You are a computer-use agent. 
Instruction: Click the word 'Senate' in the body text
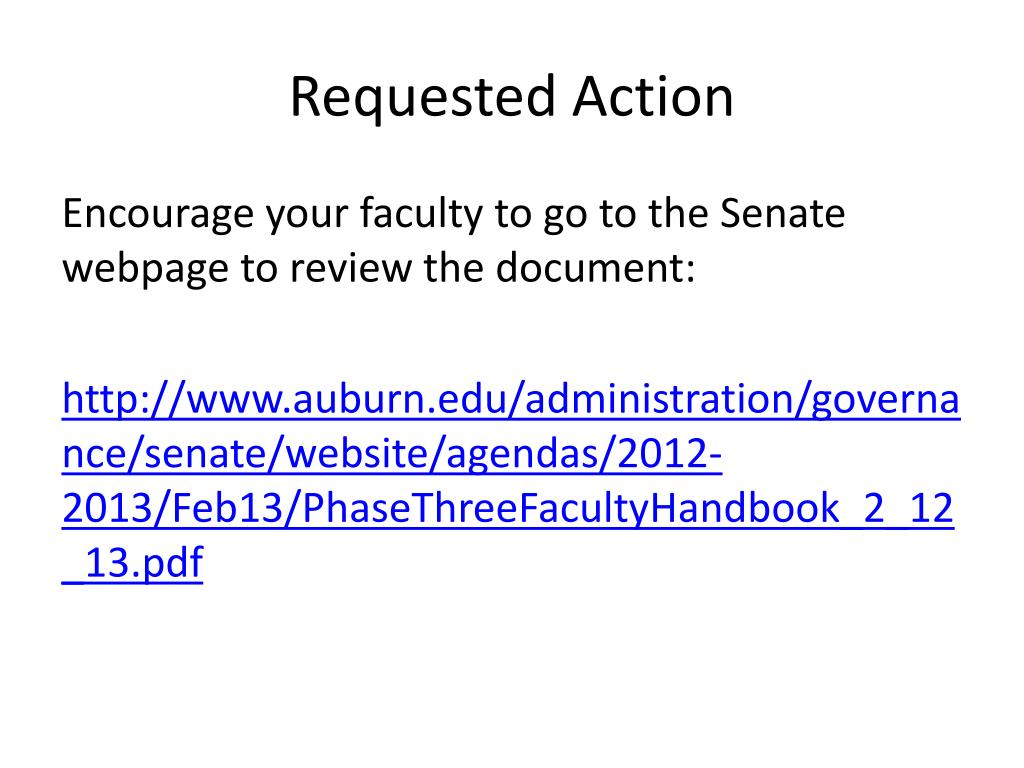point(782,213)
